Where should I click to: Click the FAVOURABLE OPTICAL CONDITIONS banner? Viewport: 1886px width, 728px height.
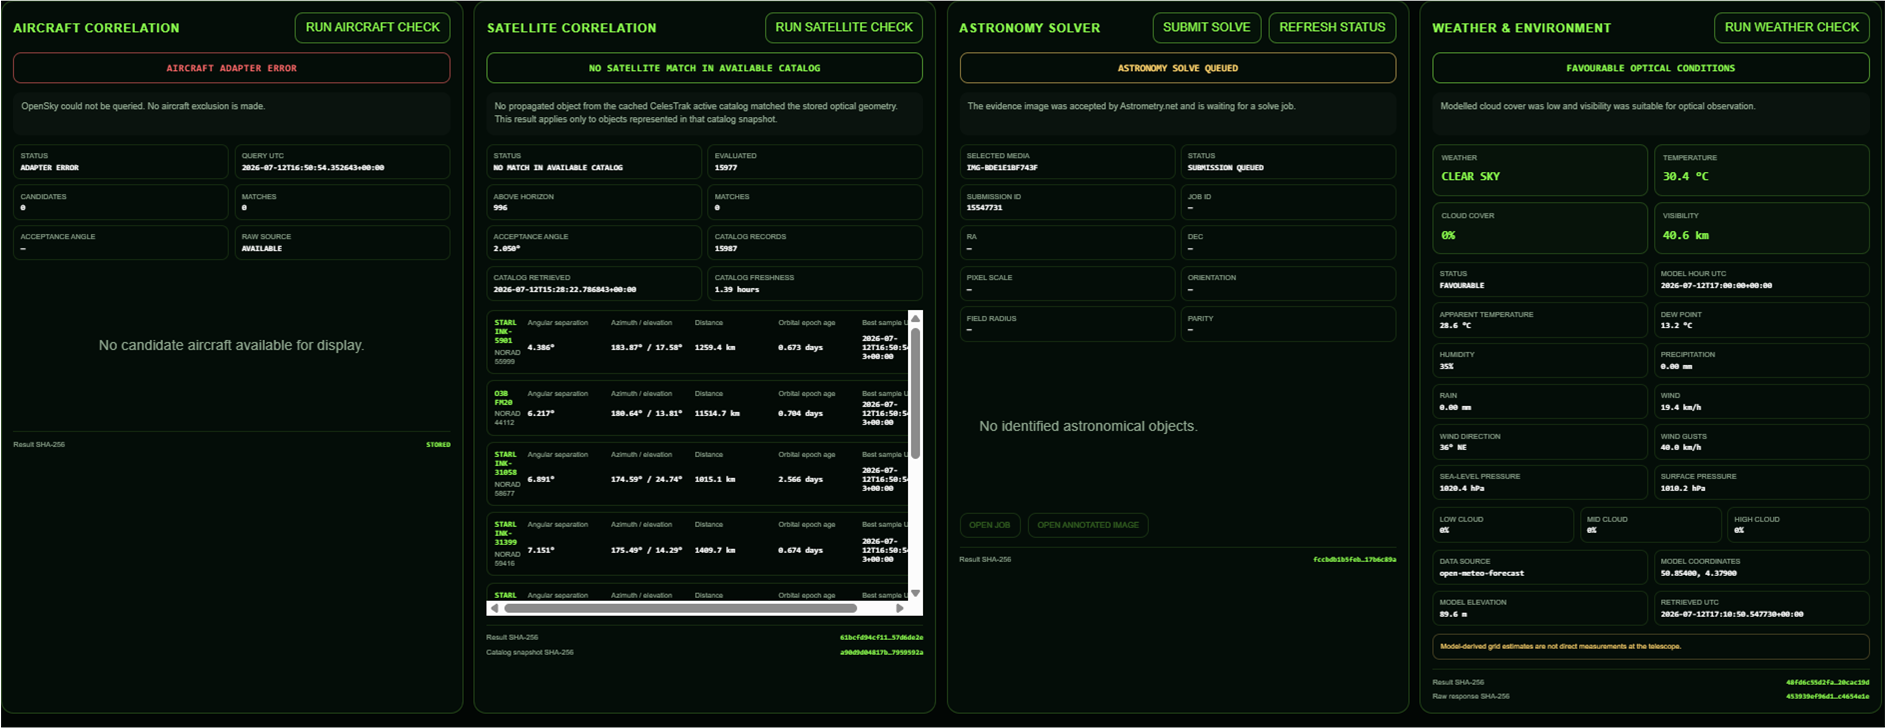pos(1650,68)
